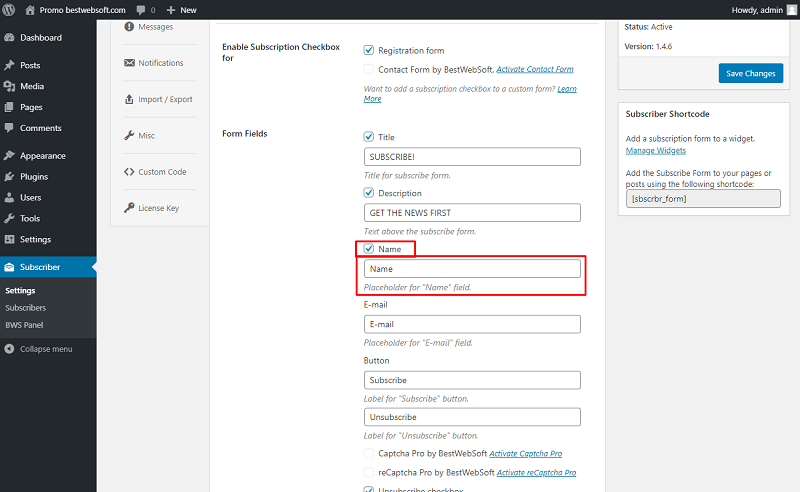The width and height of the screenshot is (800, 492).
Task: Click the Howdy, admin account text
Action: click(757, 10)
